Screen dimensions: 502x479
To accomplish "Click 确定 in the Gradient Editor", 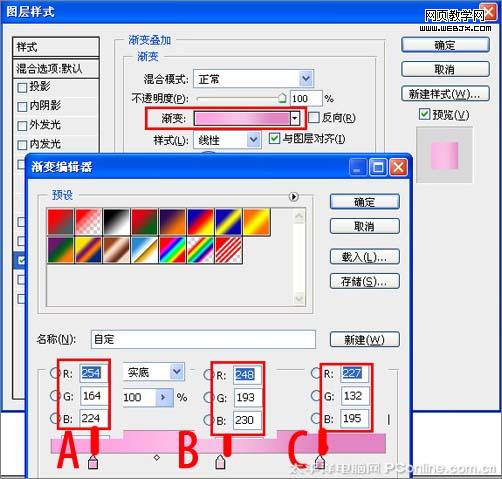I will click(365, 202).
